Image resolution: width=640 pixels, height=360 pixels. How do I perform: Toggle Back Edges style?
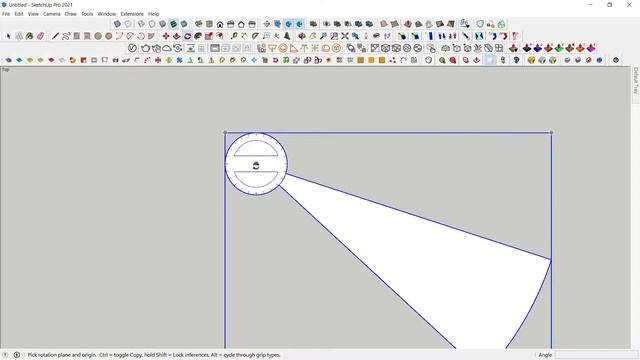coord(128,24)
